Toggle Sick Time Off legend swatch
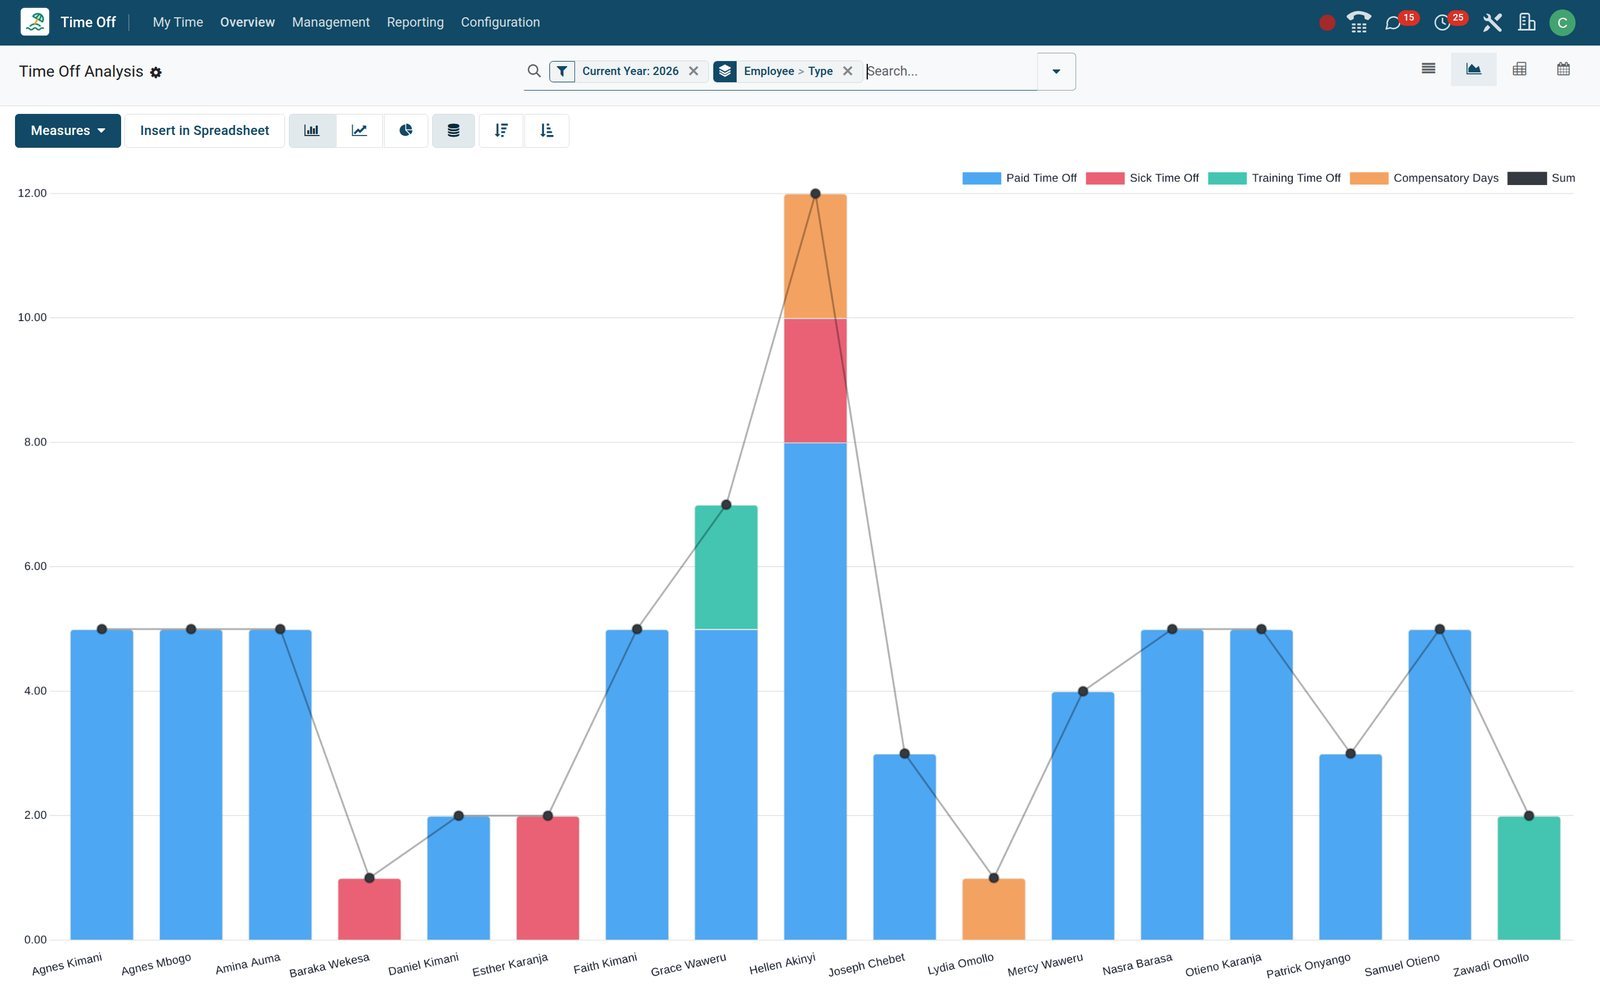Image resolution: width=1600 pixels, height=1000 pixels. point(1105,178)
